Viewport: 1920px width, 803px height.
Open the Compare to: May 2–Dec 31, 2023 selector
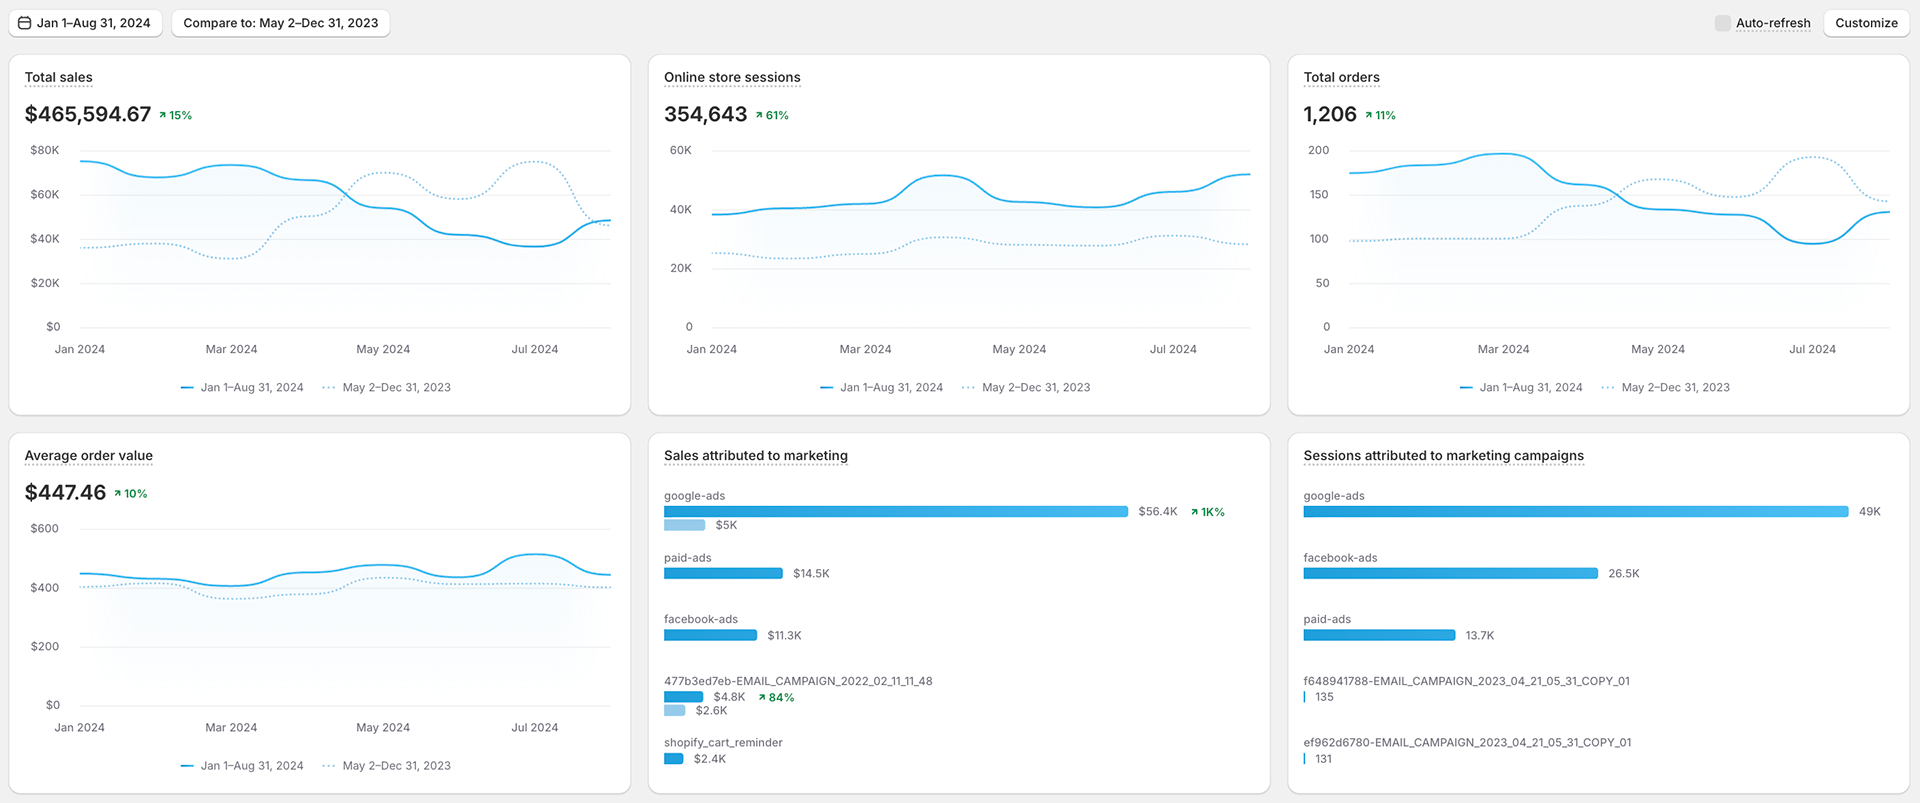tap(281, 23)
